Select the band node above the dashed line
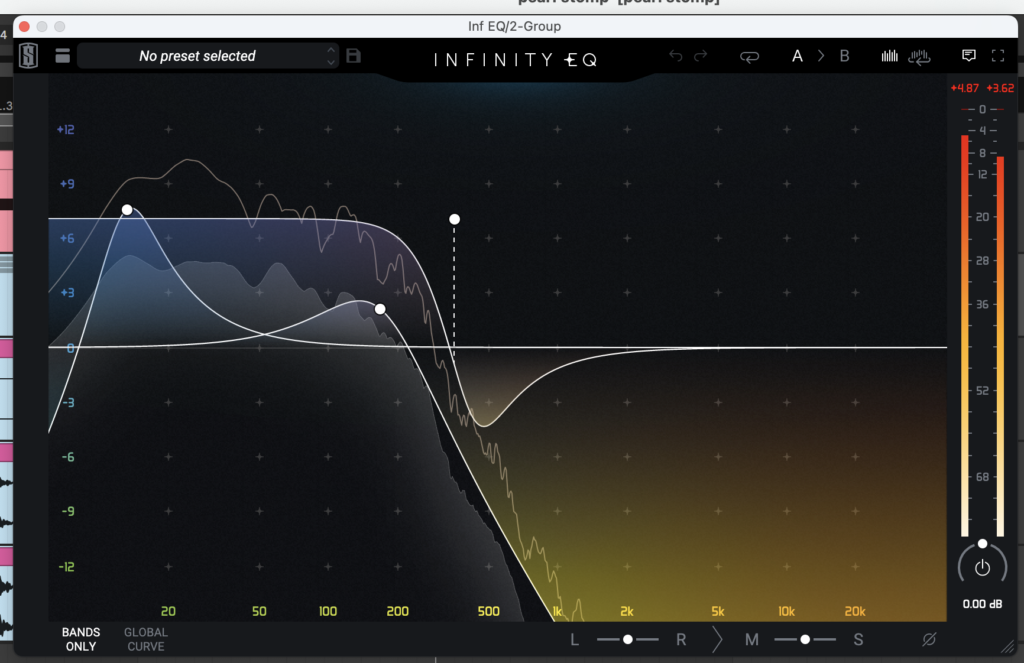Image resolution: width=1024 pixels, height=663 pixels. click(455, 219)
